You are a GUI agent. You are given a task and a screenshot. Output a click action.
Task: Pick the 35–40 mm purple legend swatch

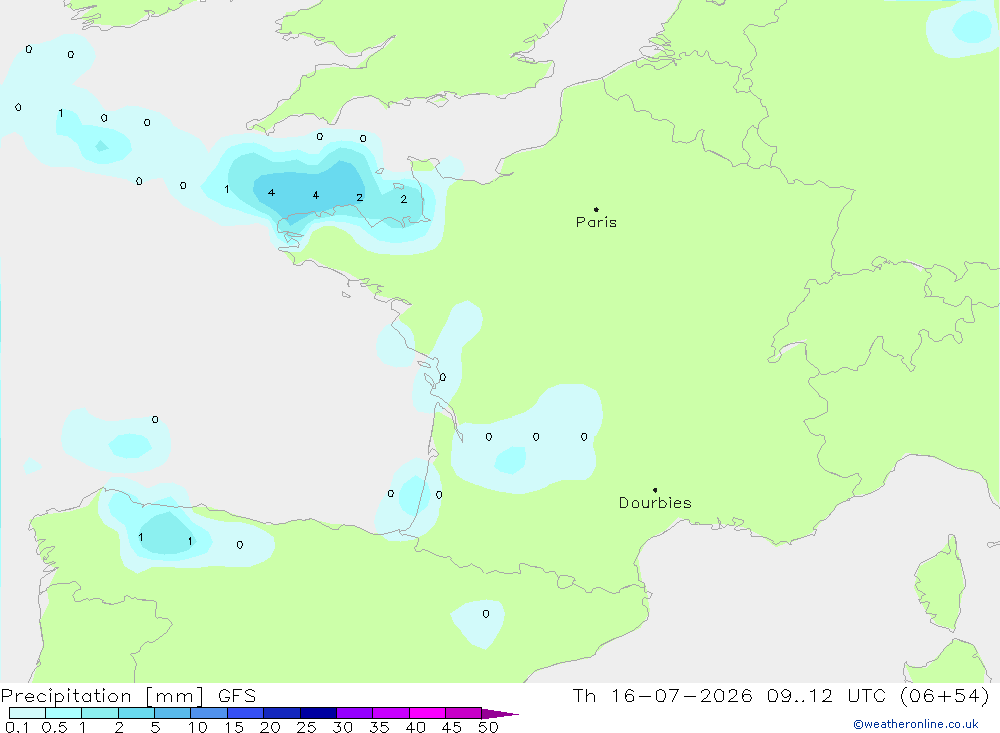point(391,713)
